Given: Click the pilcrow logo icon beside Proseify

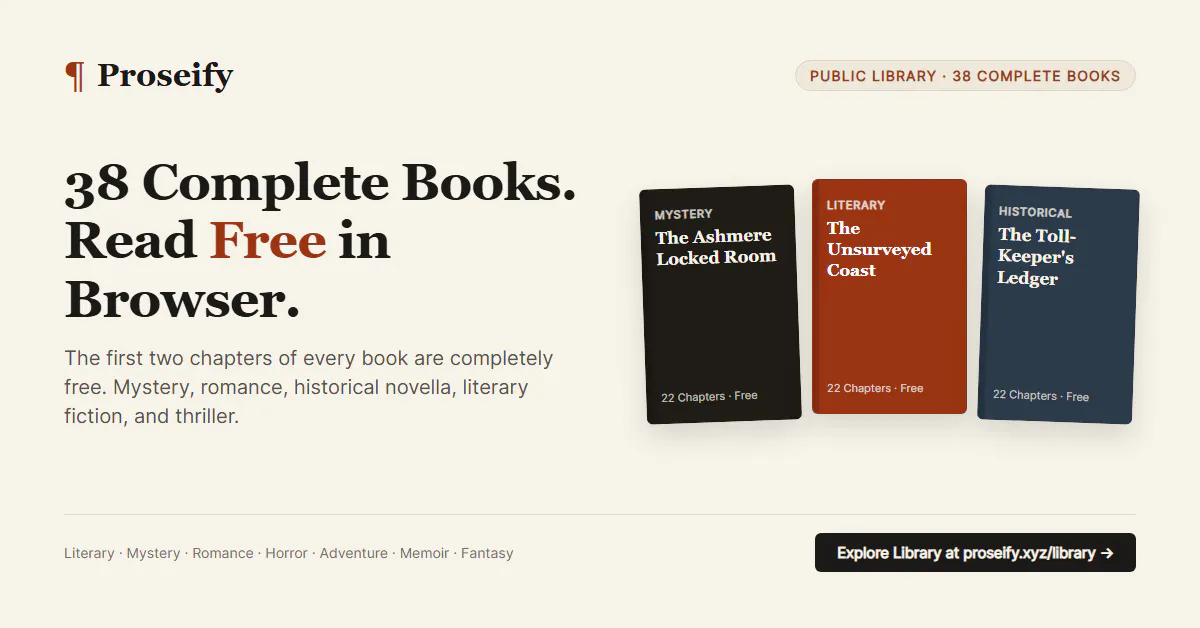Looking at the screenshot, I should coord(75,75).
